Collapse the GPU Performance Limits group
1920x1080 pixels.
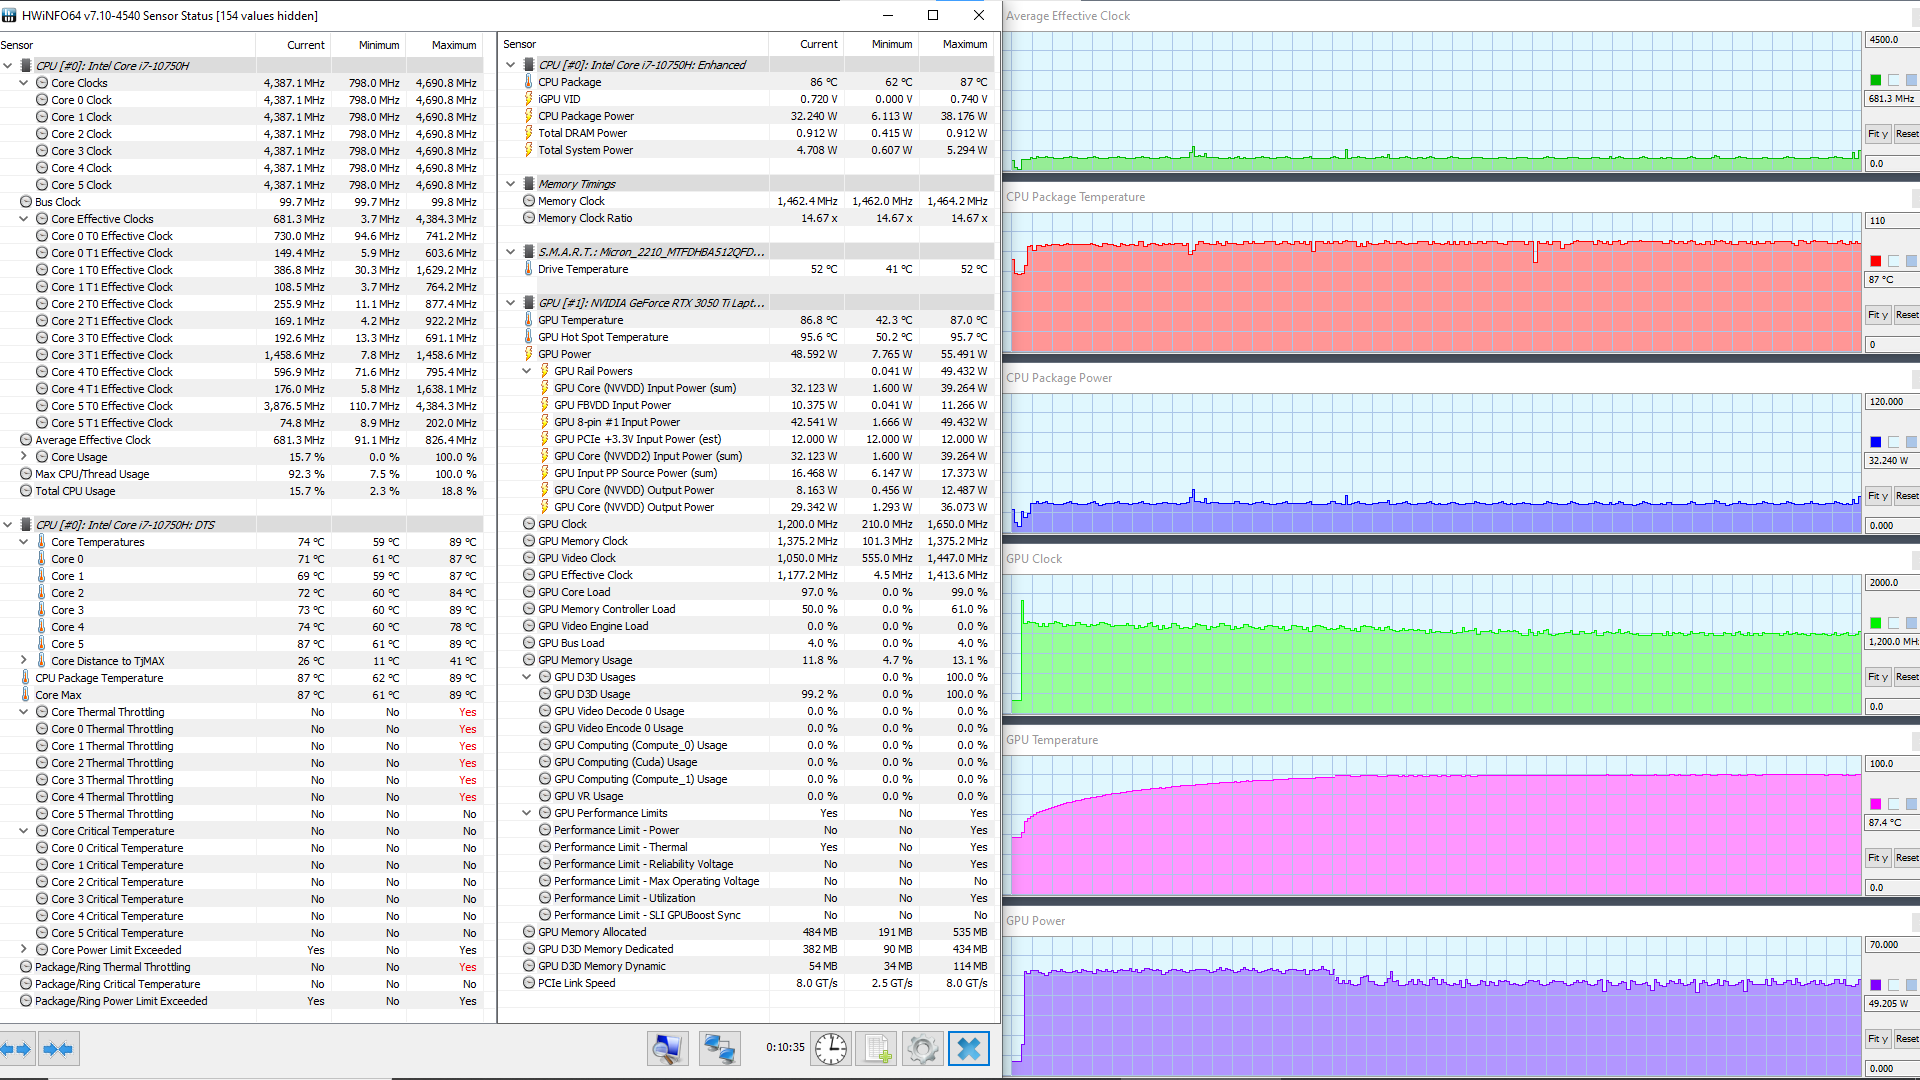pos(527,813)
